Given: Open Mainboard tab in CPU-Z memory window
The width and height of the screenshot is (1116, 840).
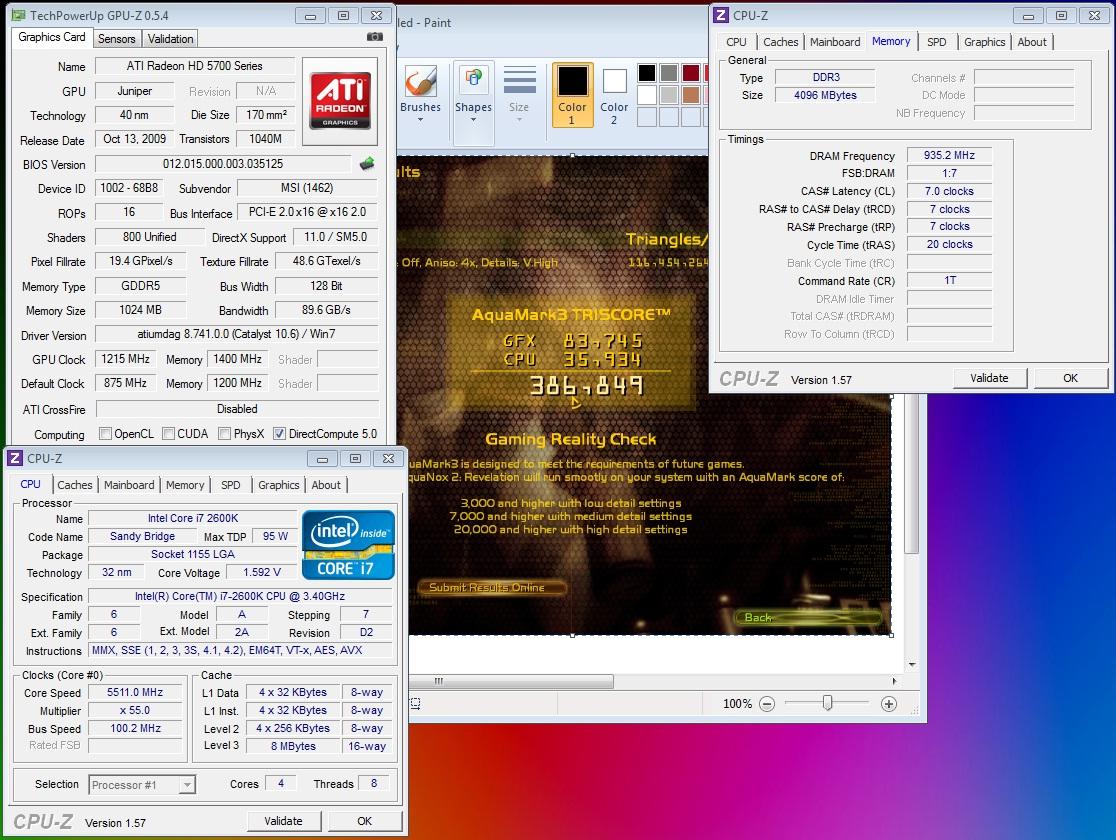Looking at the screenshot, I should (835, 42).
